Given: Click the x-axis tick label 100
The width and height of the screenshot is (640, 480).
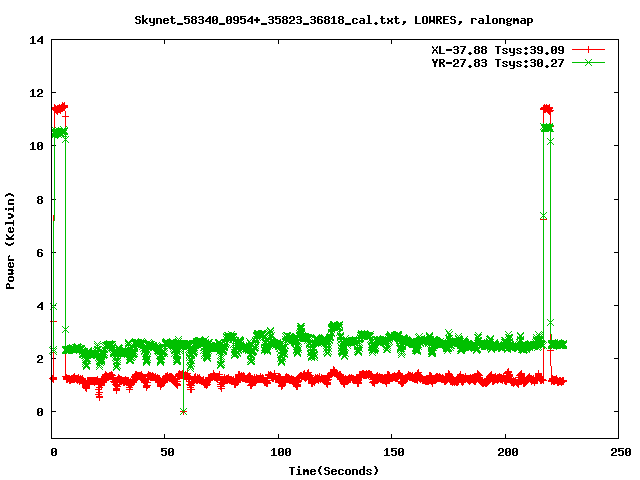Looking at the screenshot, I should [281, 452].
